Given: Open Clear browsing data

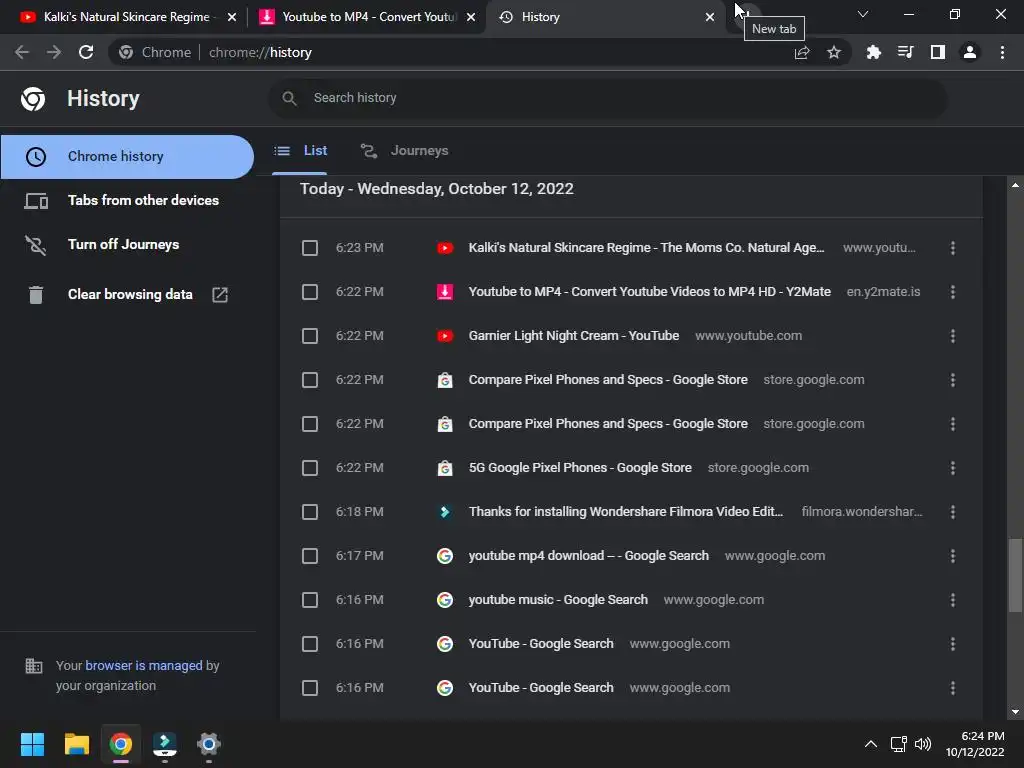Looking at the screenshot, I should (130, 295).
